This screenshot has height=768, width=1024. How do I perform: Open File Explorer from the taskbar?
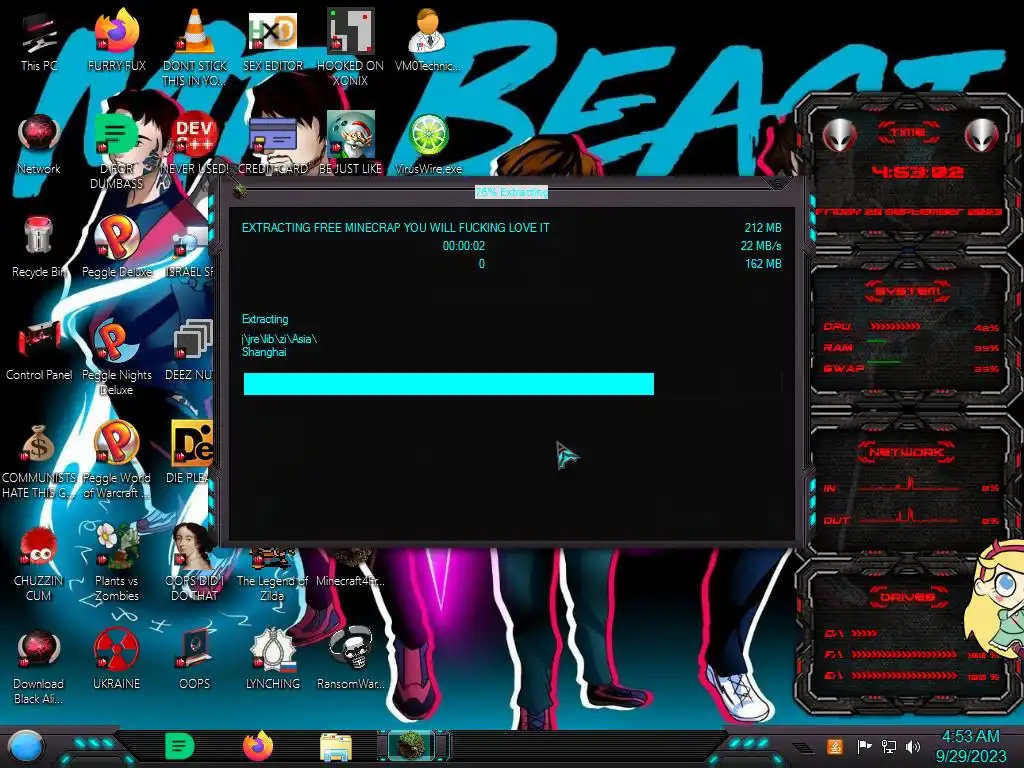336,747
